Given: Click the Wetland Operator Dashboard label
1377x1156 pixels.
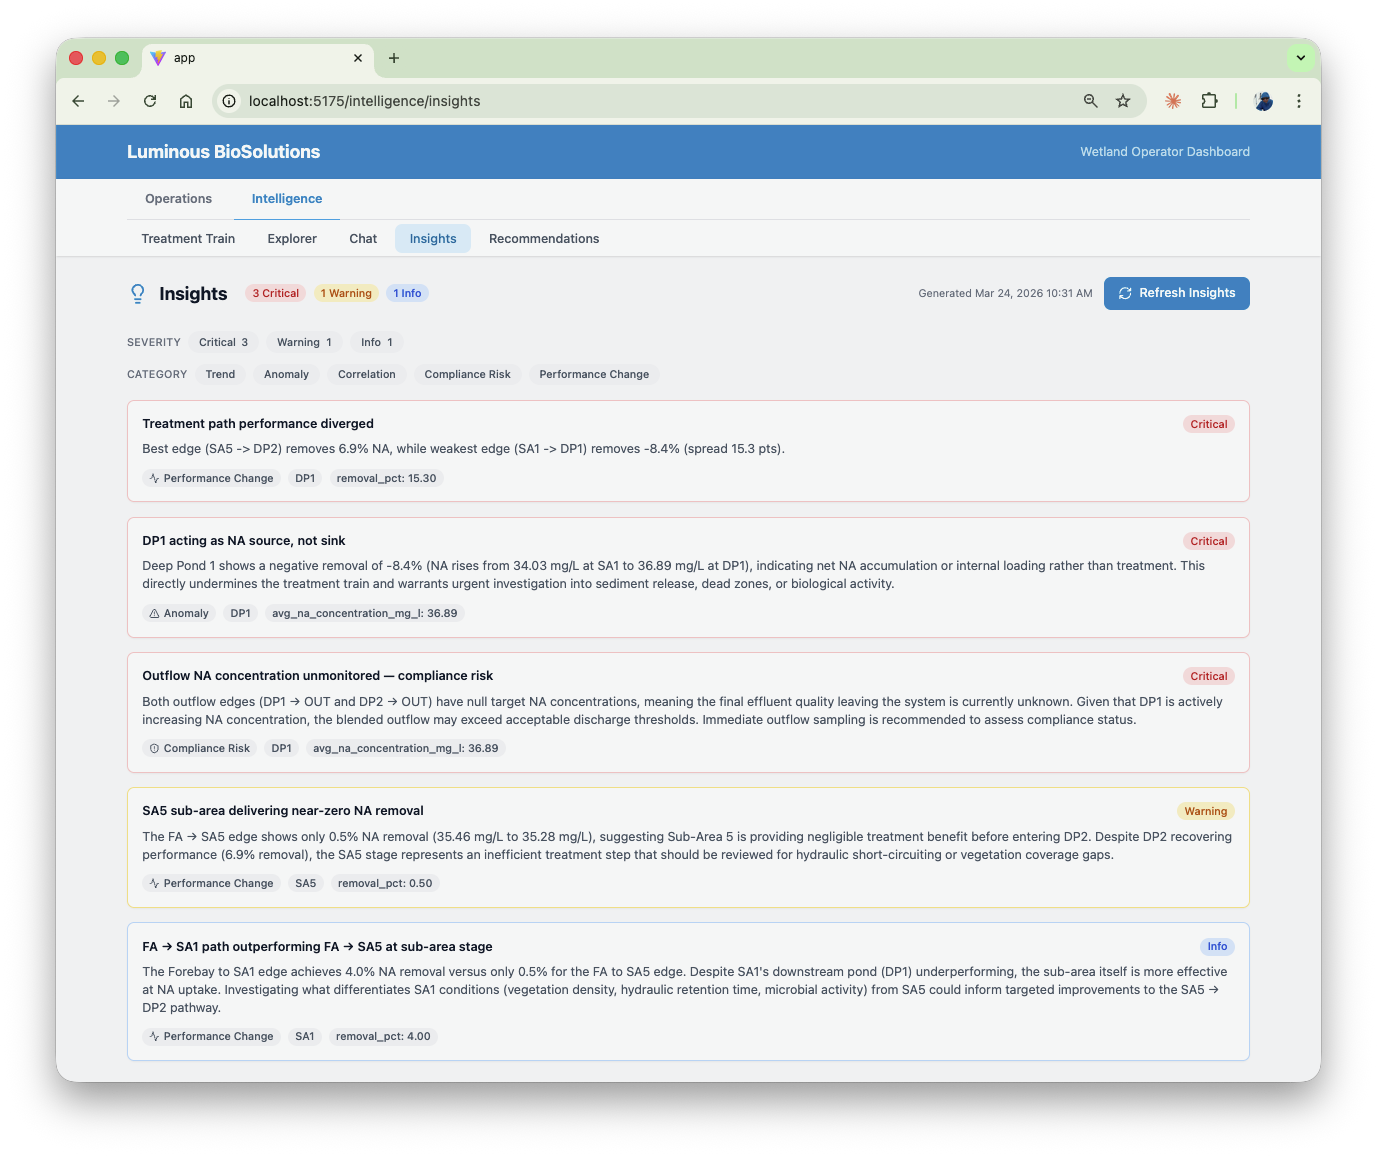Looking at the screenshot, I should pyautogui.click(x=1165, y=152).
